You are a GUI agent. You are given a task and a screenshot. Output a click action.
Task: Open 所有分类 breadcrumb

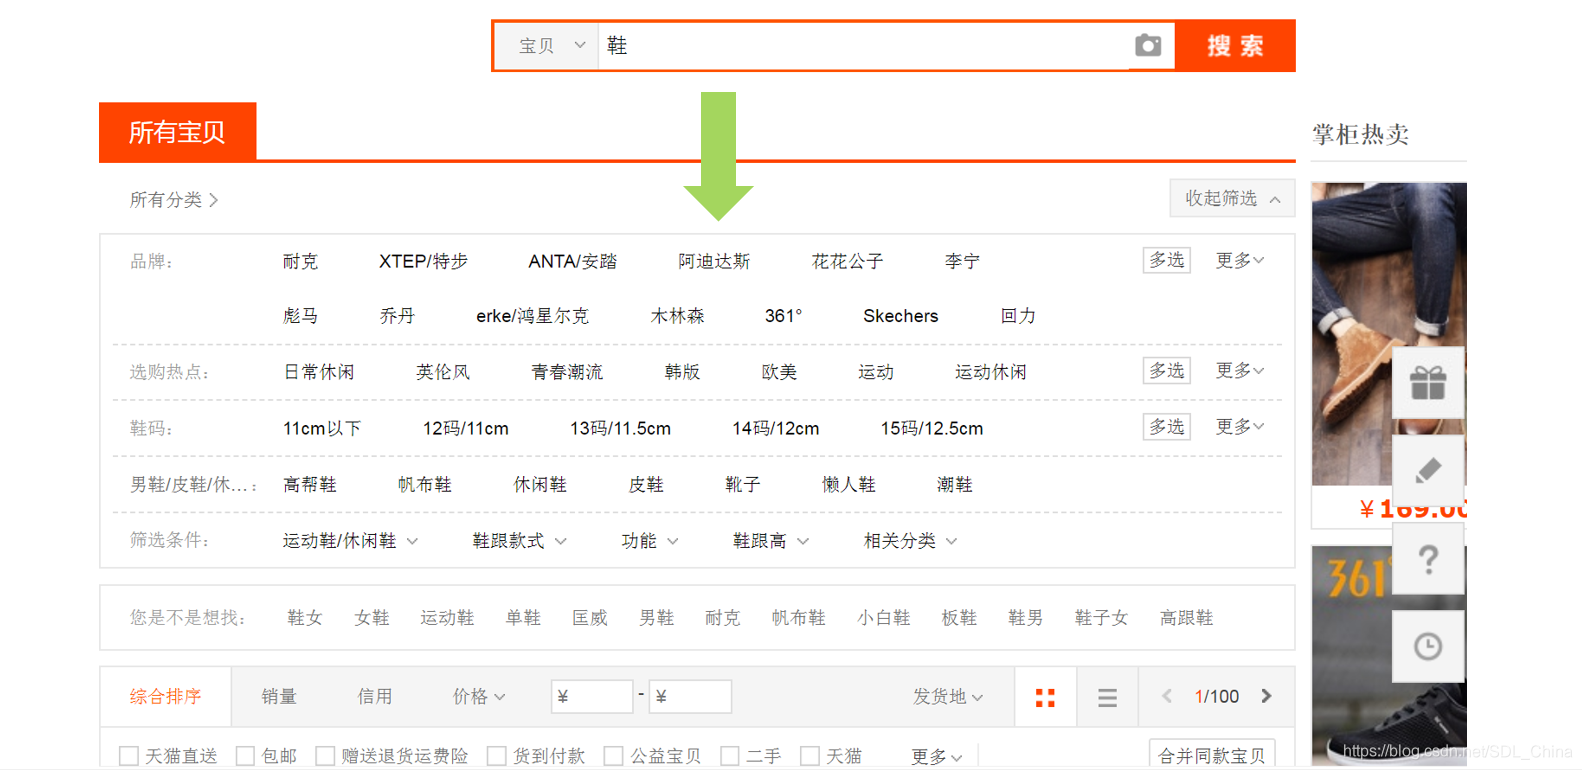pyautogui.click(x=174, y=200)
